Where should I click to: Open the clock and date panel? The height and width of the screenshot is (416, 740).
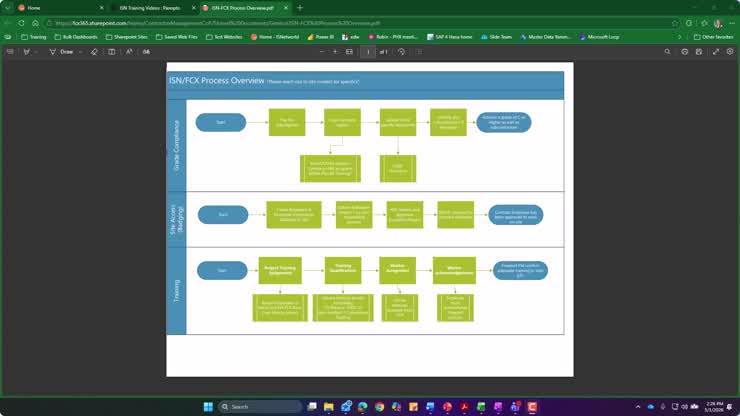tap(714, 407)
